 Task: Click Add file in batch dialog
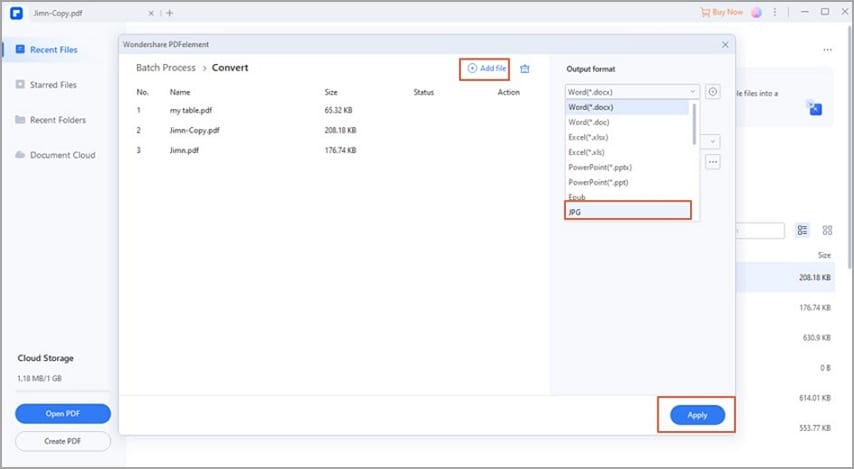point(486,69)
